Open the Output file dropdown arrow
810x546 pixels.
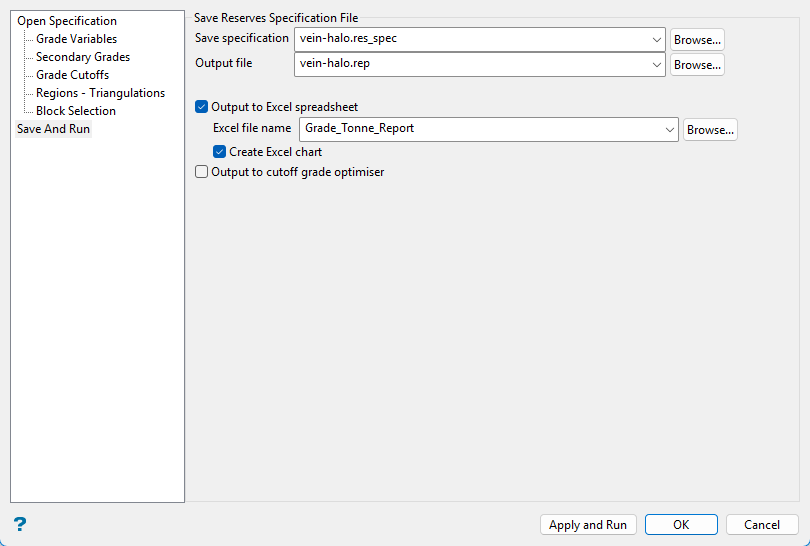tap(656, 65)
